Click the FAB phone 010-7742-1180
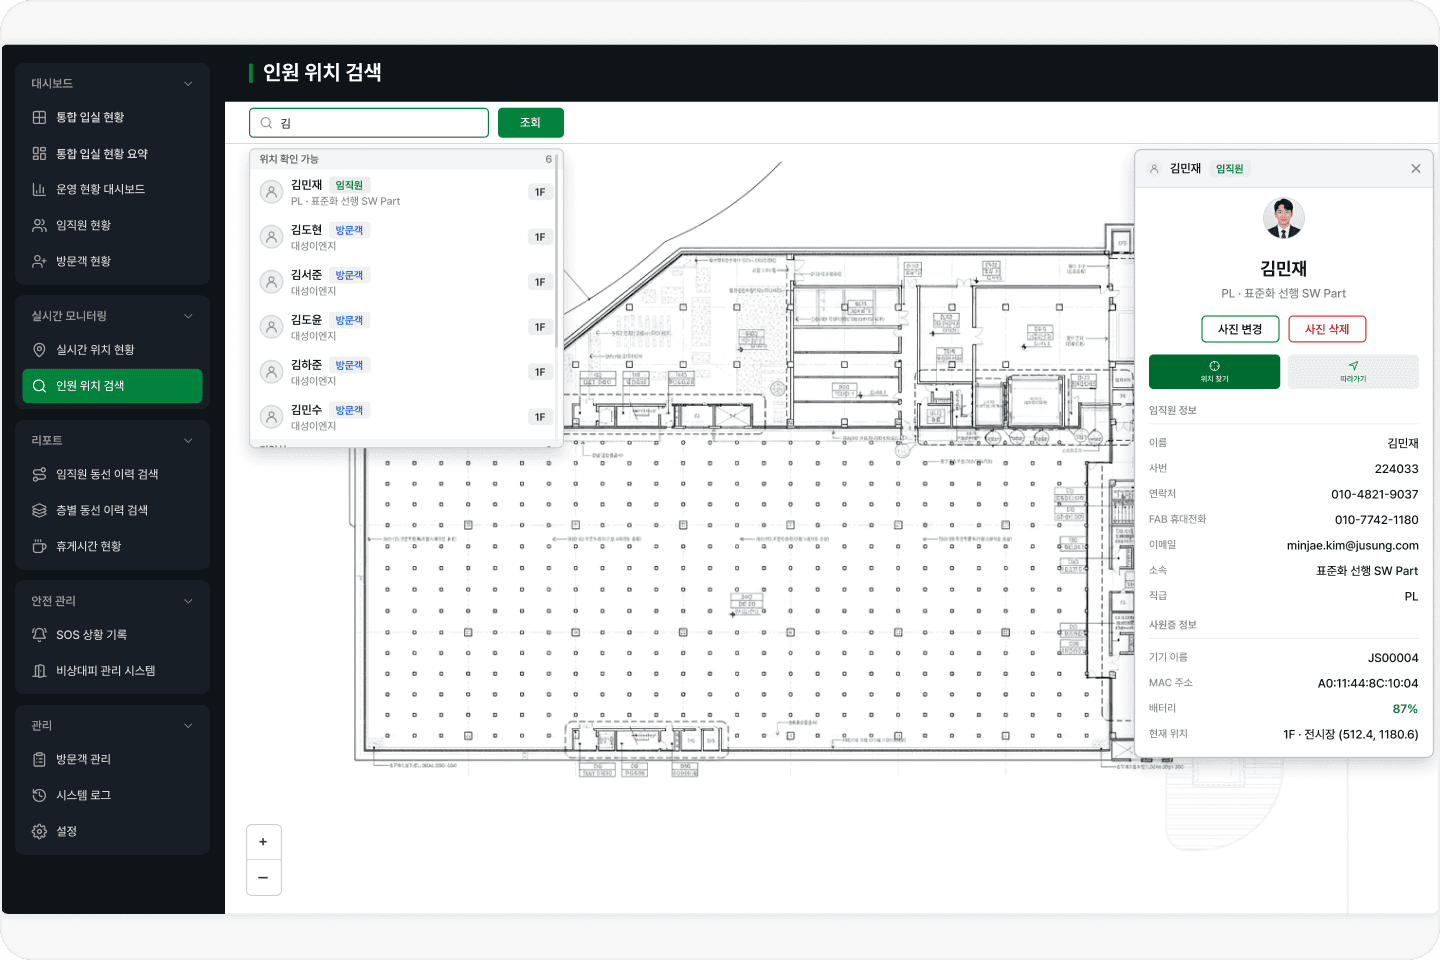Viewport: 1440px width, 960px height. 1376,520
